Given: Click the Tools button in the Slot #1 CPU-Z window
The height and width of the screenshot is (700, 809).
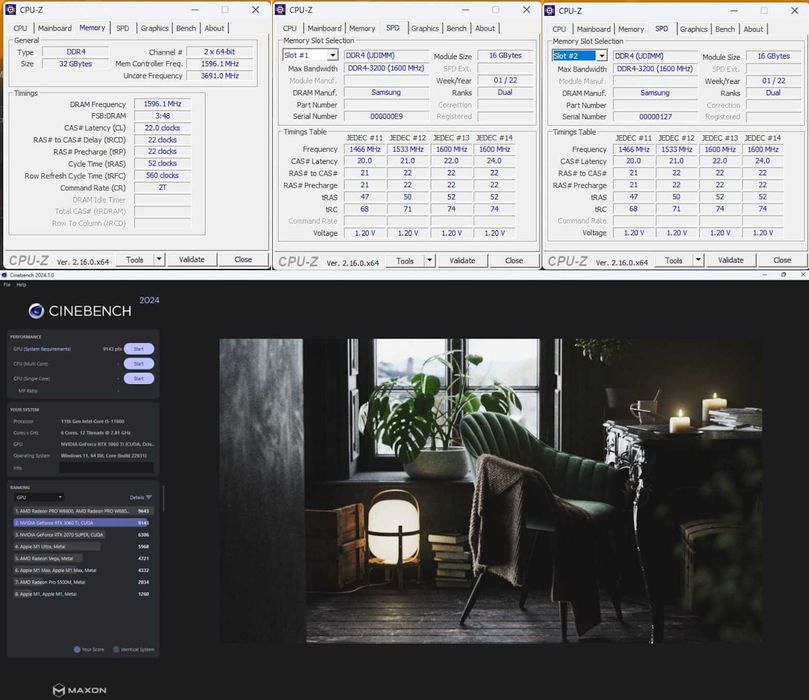Looking at the screenshot, I should (405, 261).
